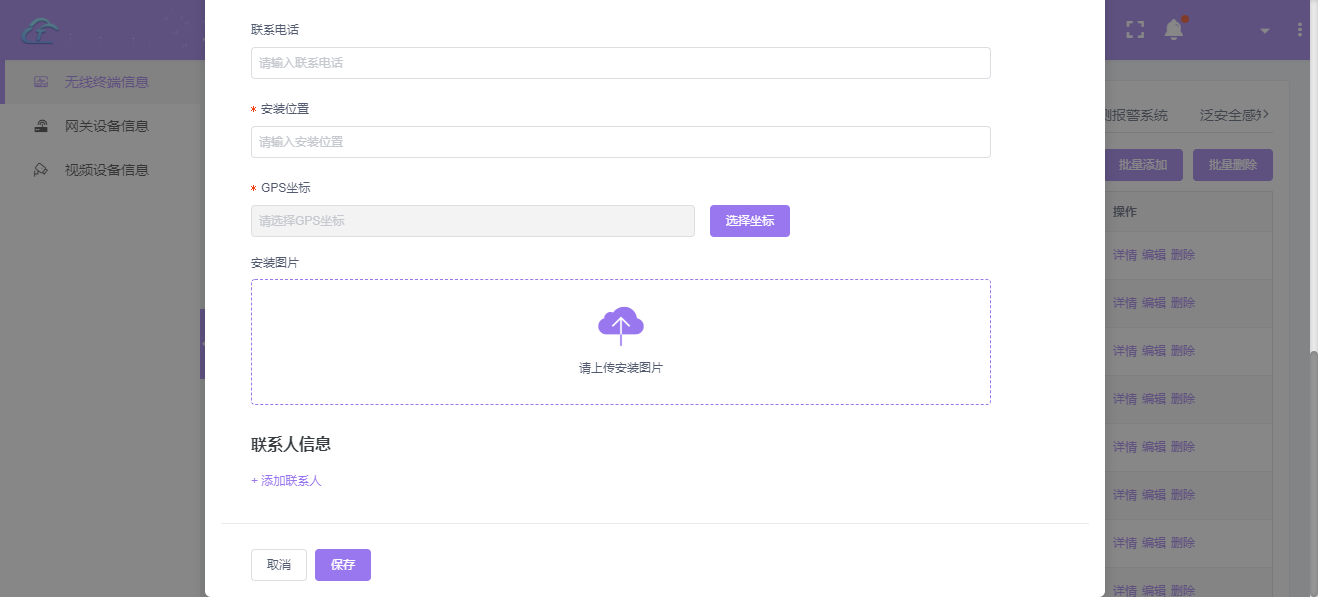1318x597 pixels.
Task: Expand the user dropdown arrow in header
Action: pos(1265,31)
